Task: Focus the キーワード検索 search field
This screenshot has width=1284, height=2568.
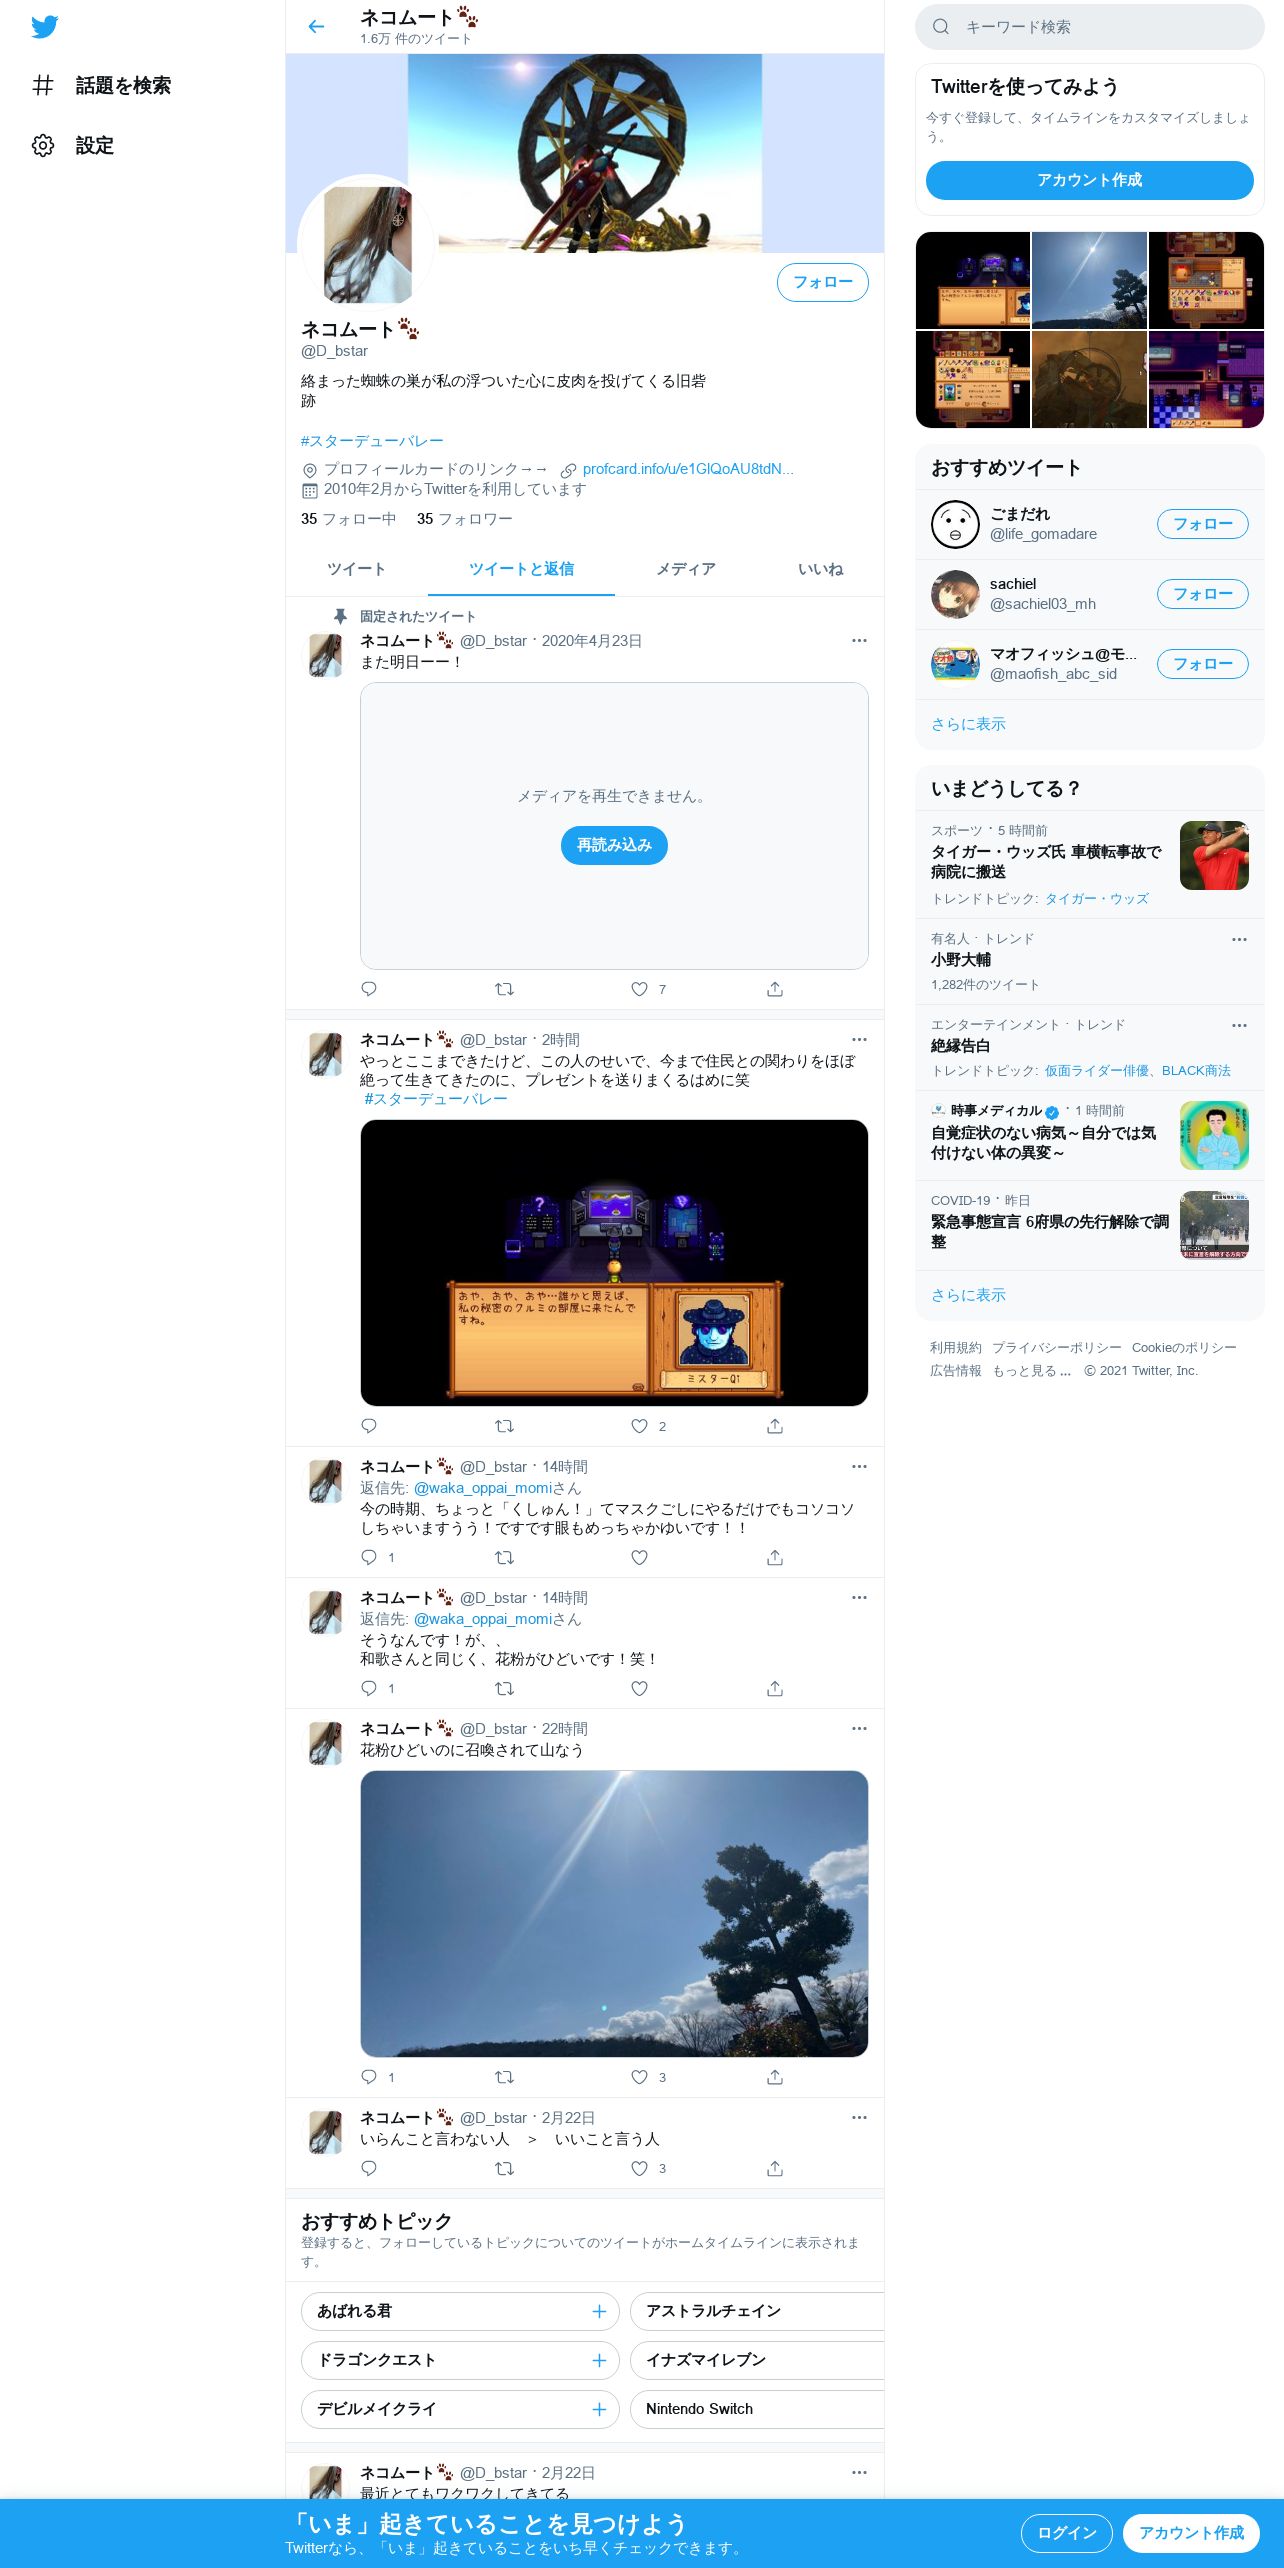Action: 1090,27
